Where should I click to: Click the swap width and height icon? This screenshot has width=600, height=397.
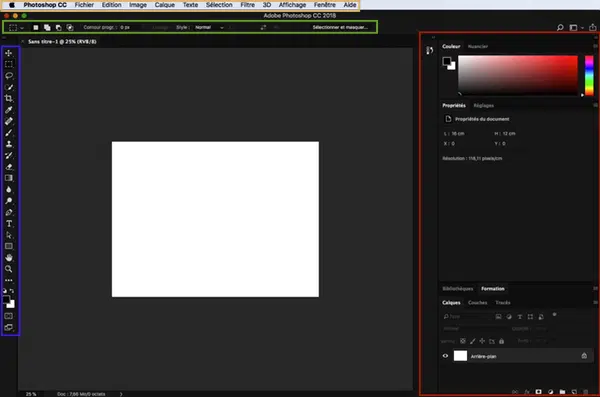tap(263, 28)
